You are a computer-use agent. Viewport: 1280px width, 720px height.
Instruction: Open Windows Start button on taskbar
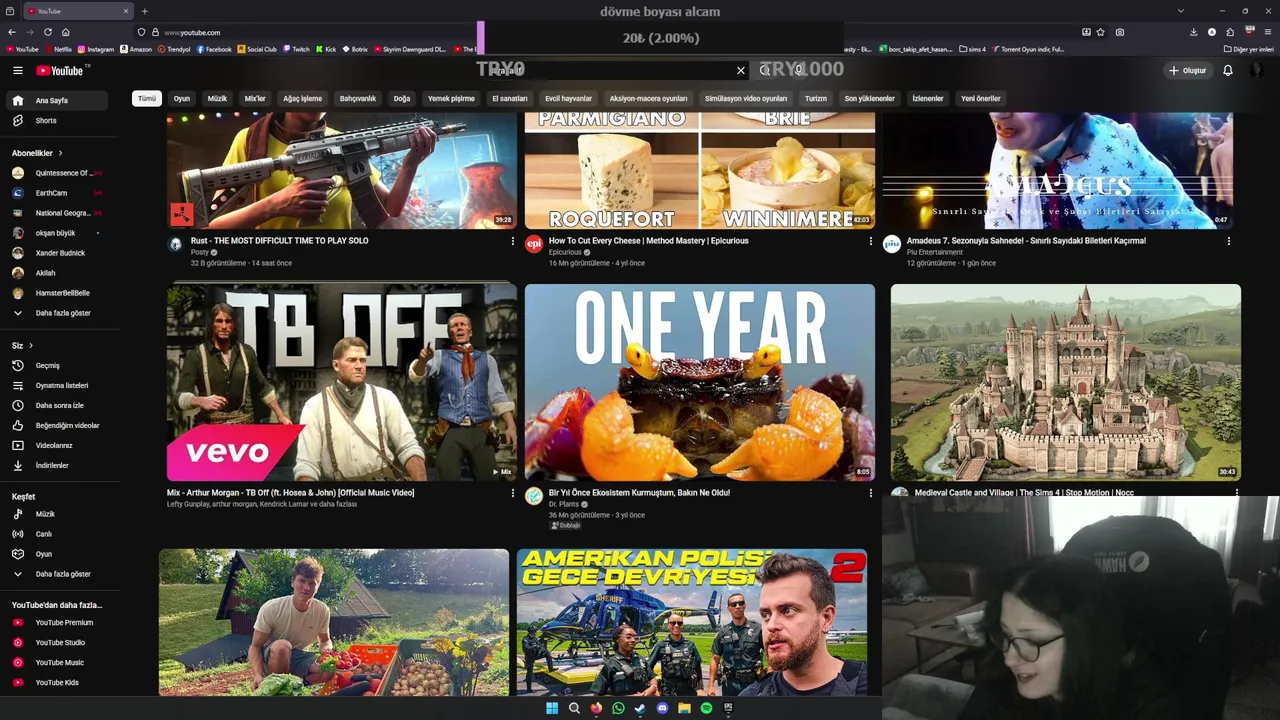pos(552,708)
